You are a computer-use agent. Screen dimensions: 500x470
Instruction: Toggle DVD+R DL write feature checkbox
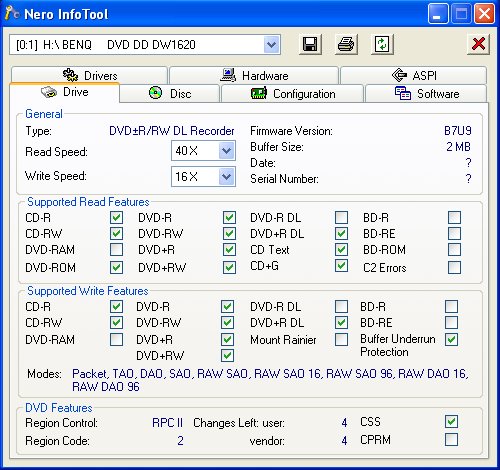point(341,323)
